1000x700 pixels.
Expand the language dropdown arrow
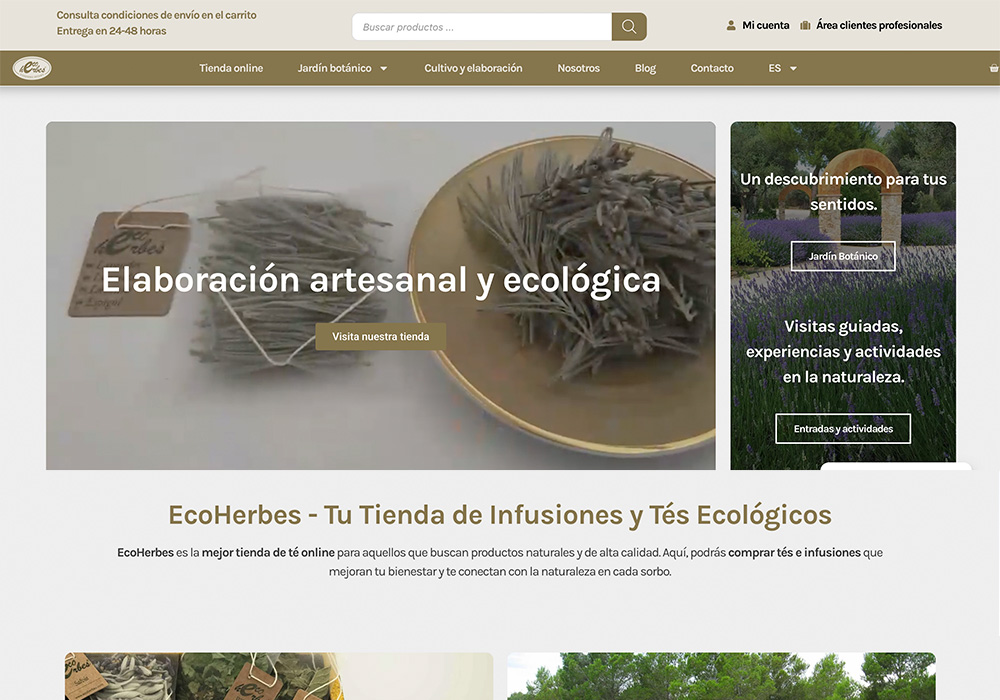tap(793, 68)
